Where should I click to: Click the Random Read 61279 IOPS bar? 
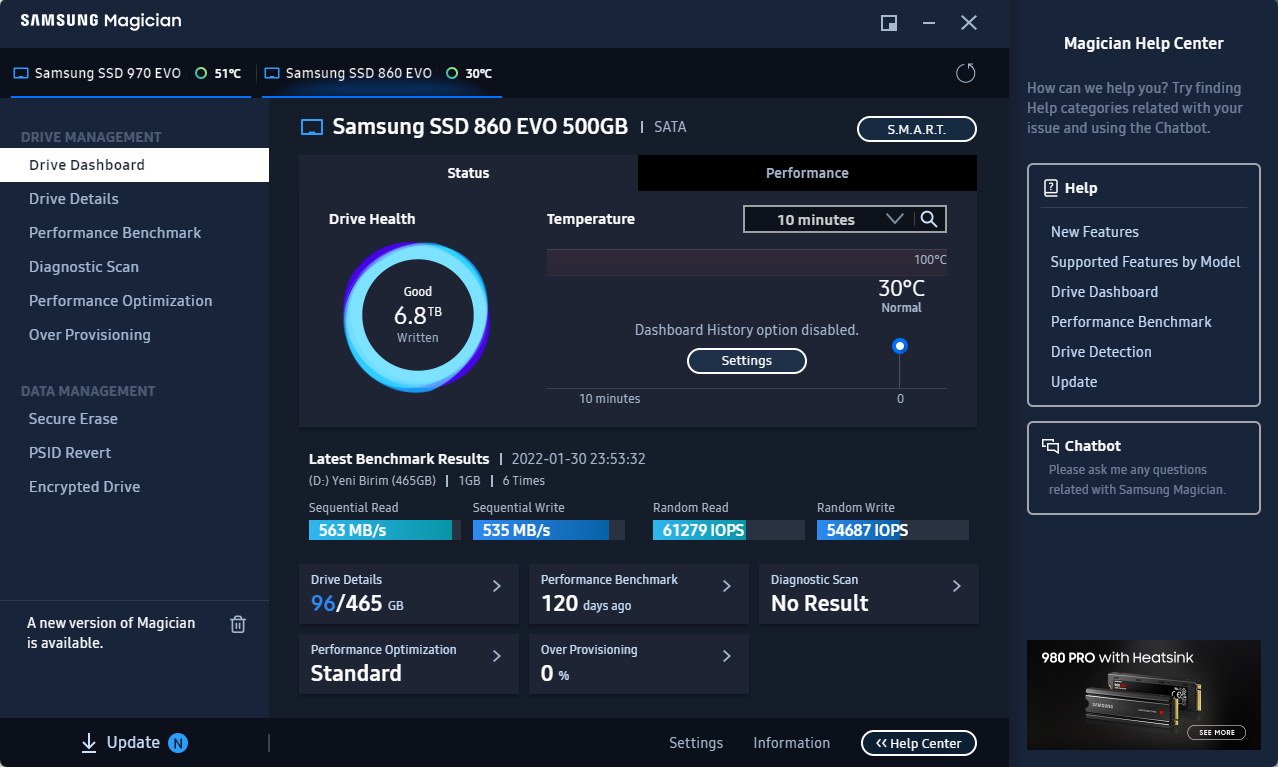click(x=729, y=530)
